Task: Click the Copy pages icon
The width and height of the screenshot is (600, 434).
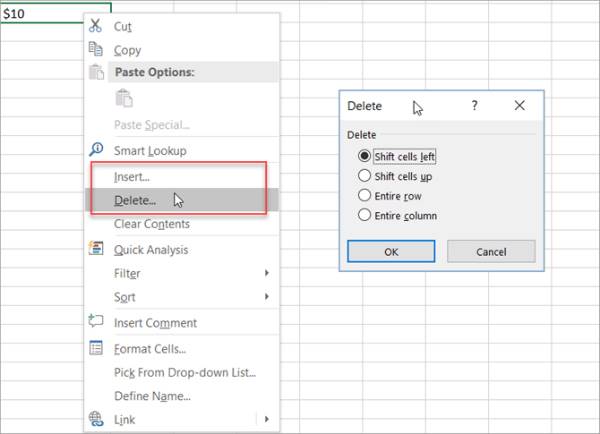Action: (x=95, y=49)
